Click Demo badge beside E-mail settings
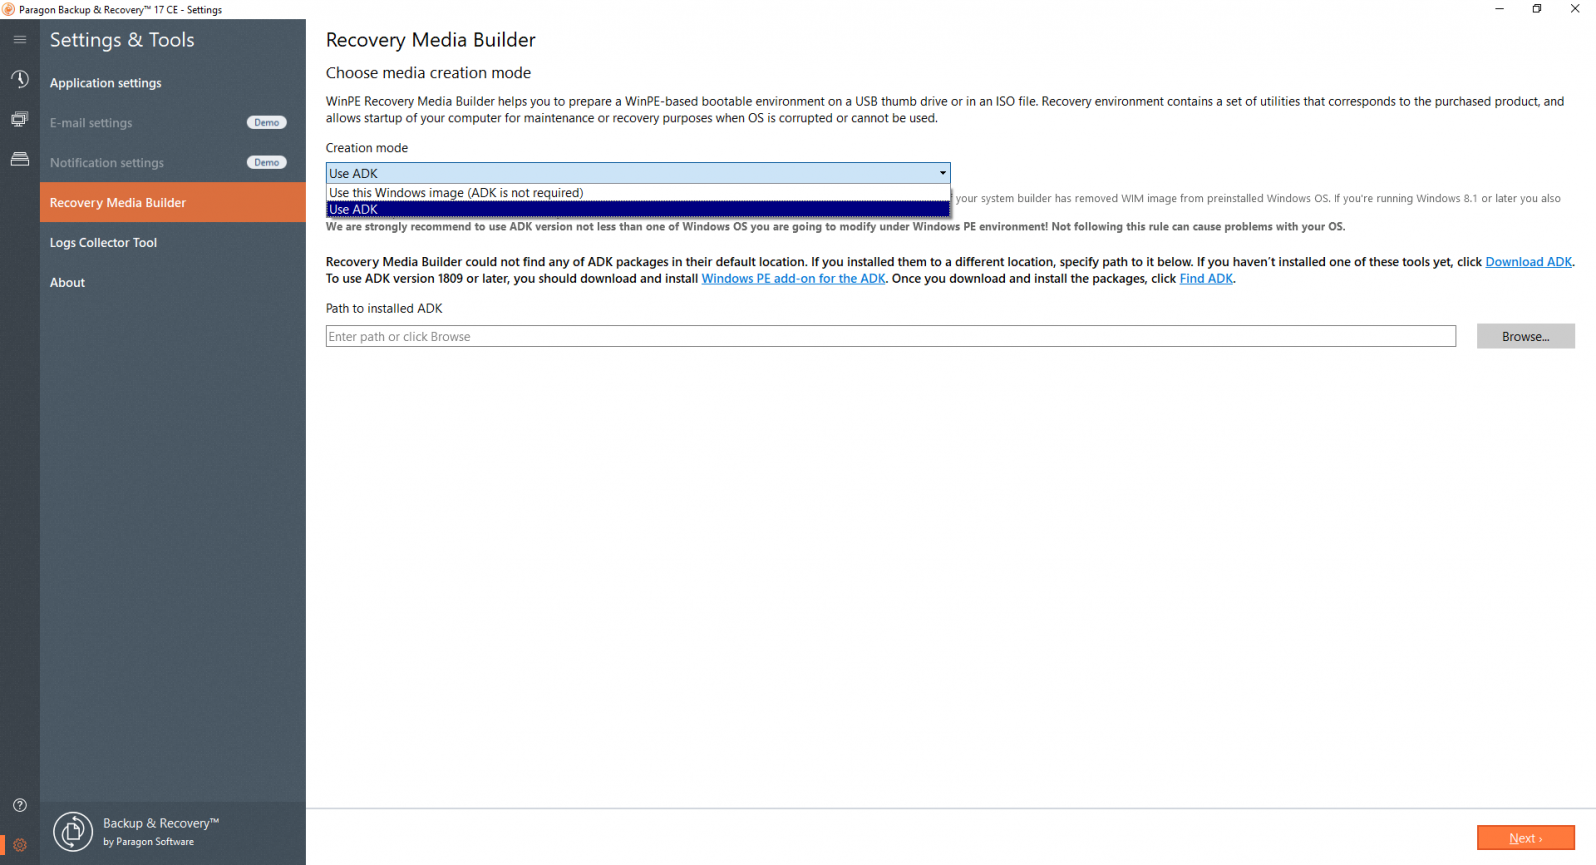Viewport: 1596px width, 865px height. [x=267, y=122]
